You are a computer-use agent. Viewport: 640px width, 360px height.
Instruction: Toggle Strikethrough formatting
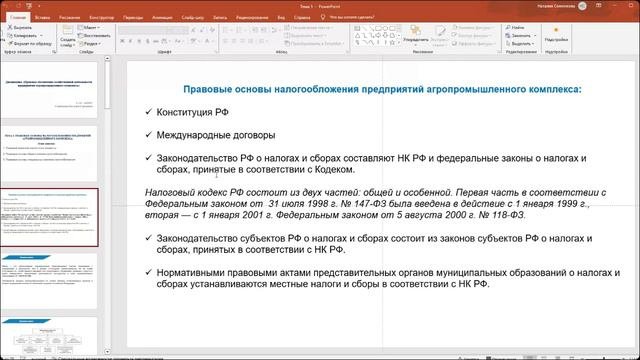click(x=156, y=41)
